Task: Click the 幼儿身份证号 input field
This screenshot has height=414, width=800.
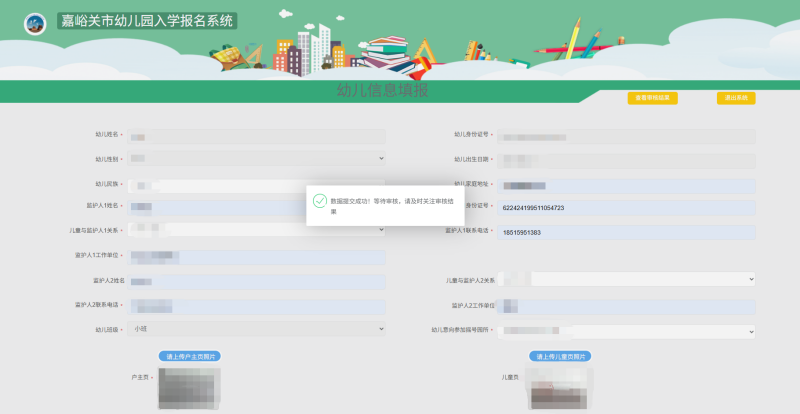Action: (x=626, y=134)
